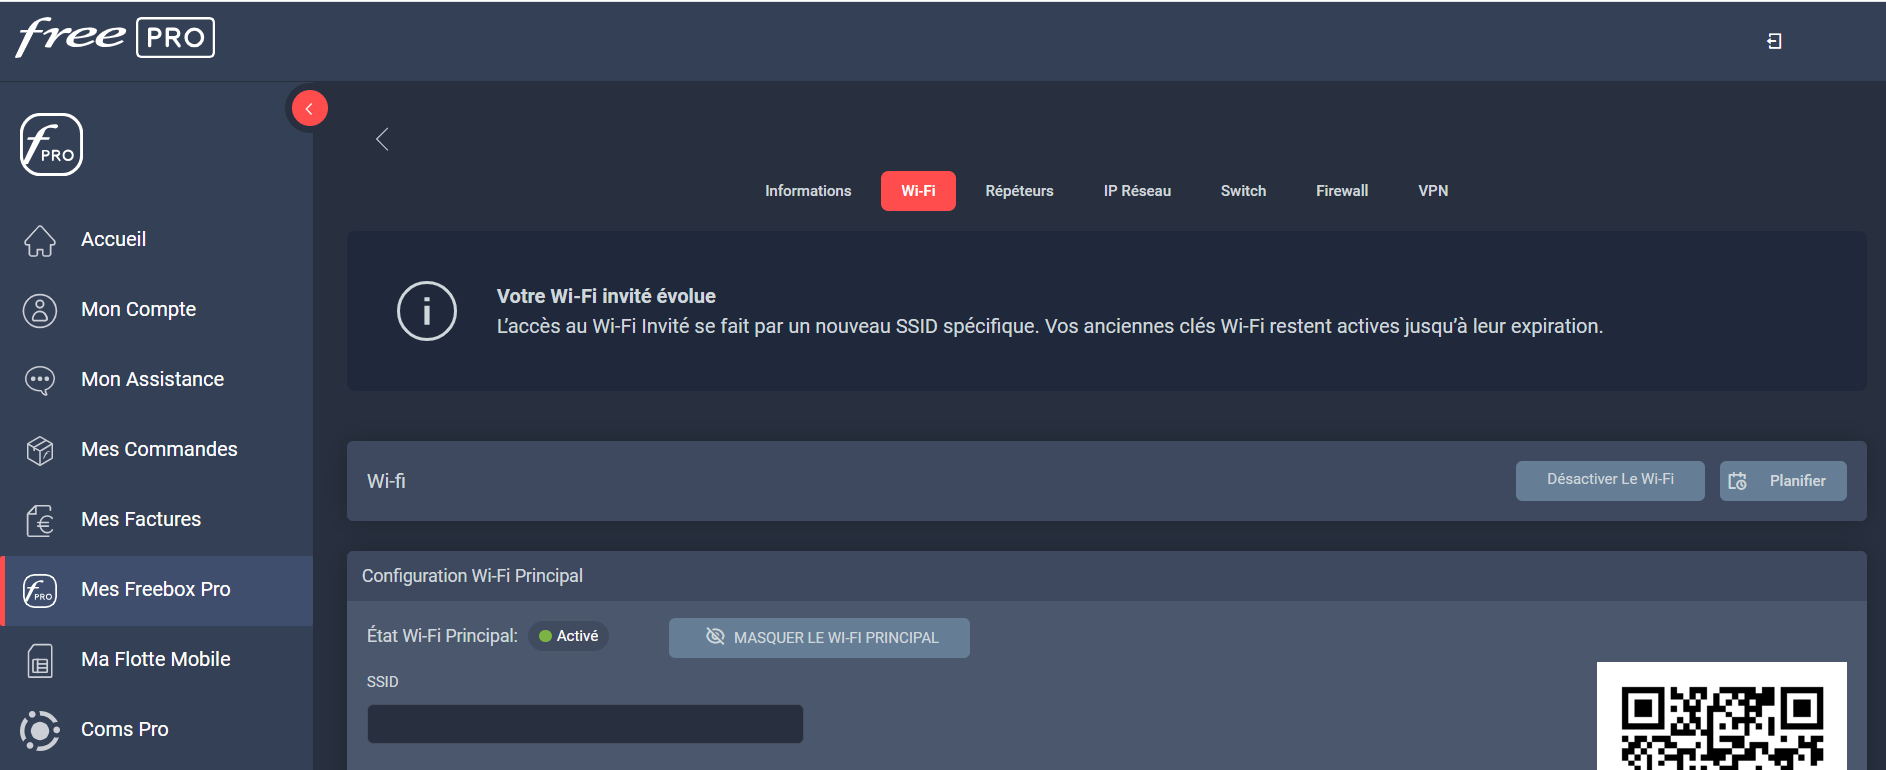This screenshot has width=1886, height=770.
Task: Open the Firewall tab
Action: [1342, 191]
